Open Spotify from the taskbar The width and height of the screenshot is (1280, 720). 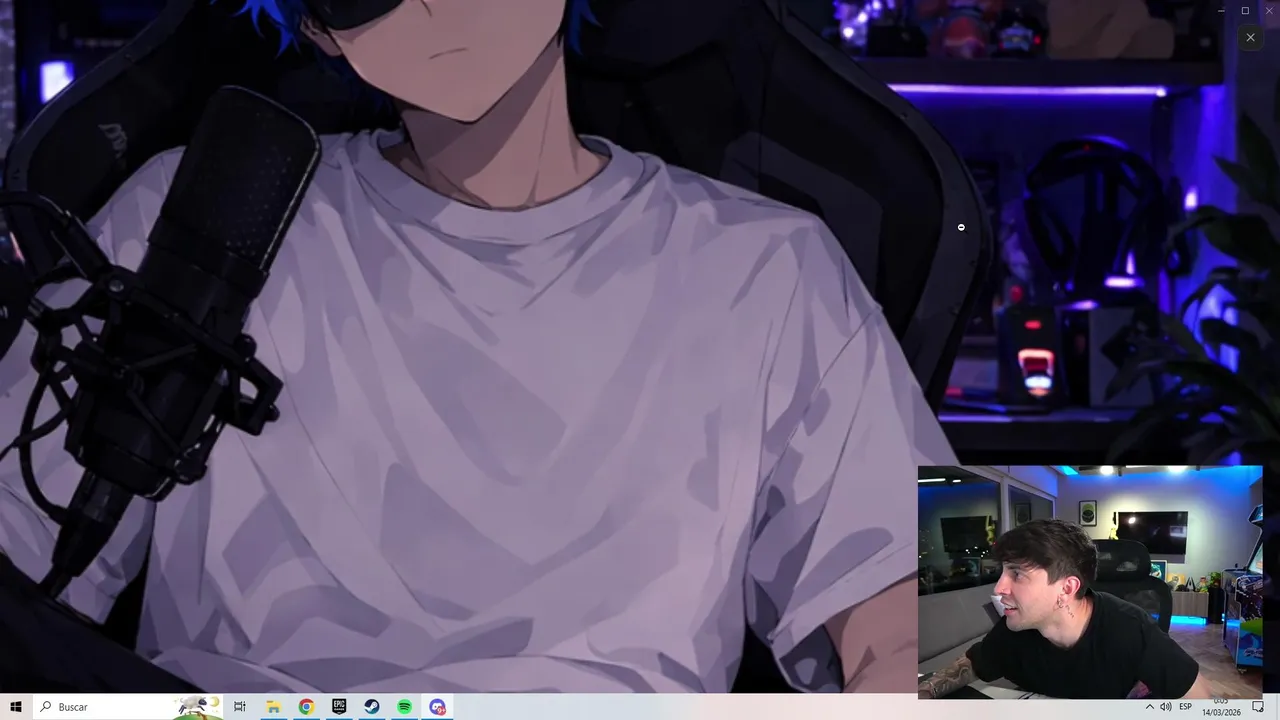click(405, 707)
